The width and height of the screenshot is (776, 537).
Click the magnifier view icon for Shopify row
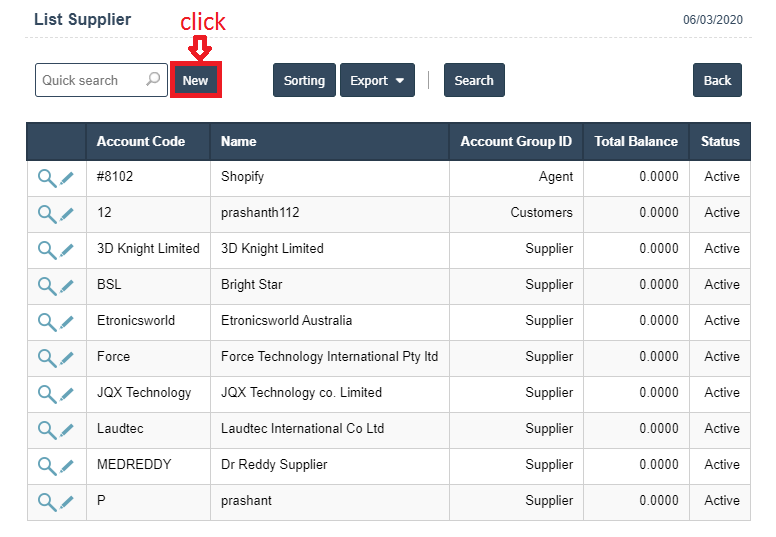click(x=46, y=178)
